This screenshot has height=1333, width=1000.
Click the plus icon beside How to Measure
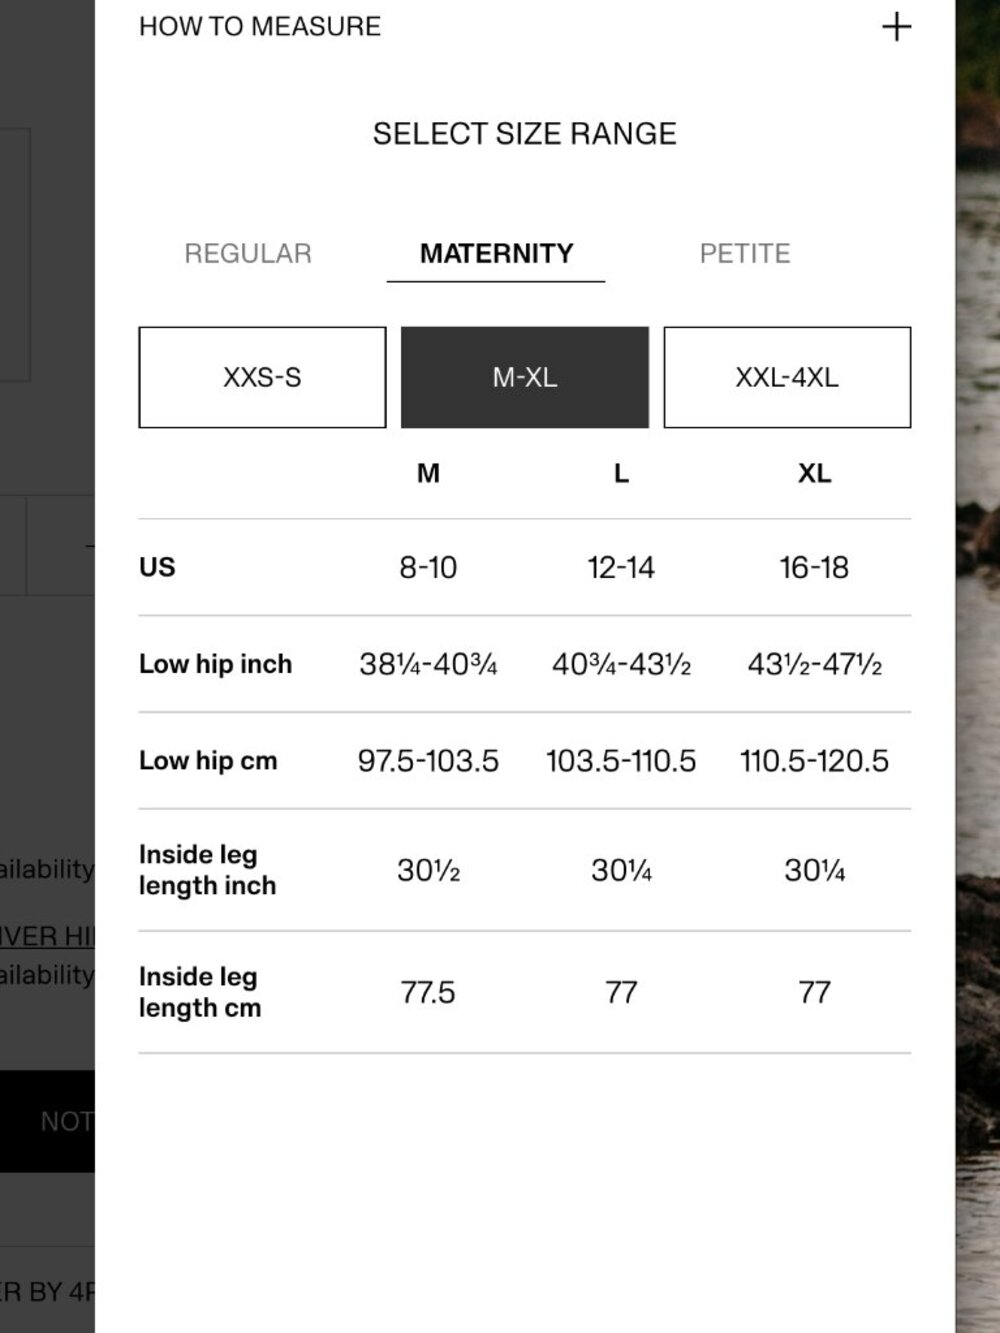click(896, 27)
